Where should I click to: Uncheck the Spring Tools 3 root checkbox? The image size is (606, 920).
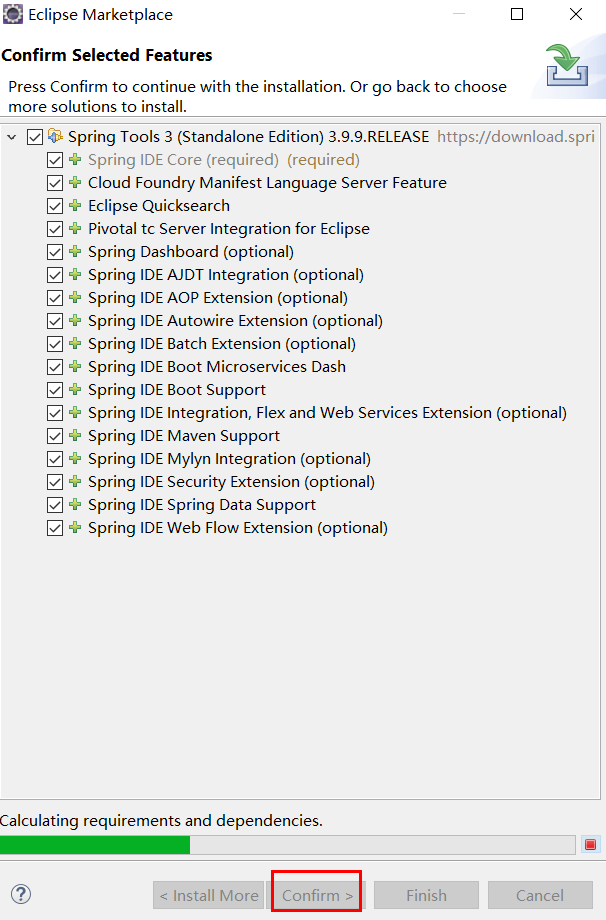click(35, 137)
